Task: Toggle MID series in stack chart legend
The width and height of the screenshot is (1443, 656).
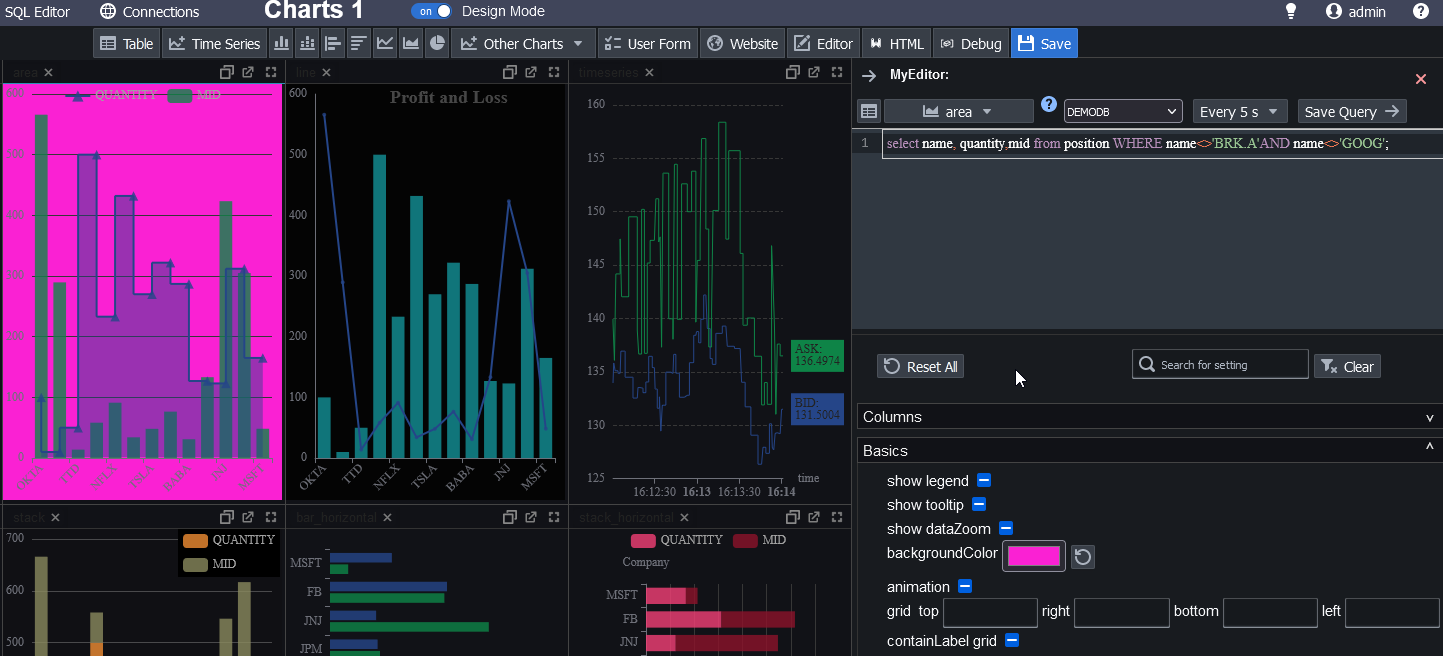Action: [x=210, y=564]
